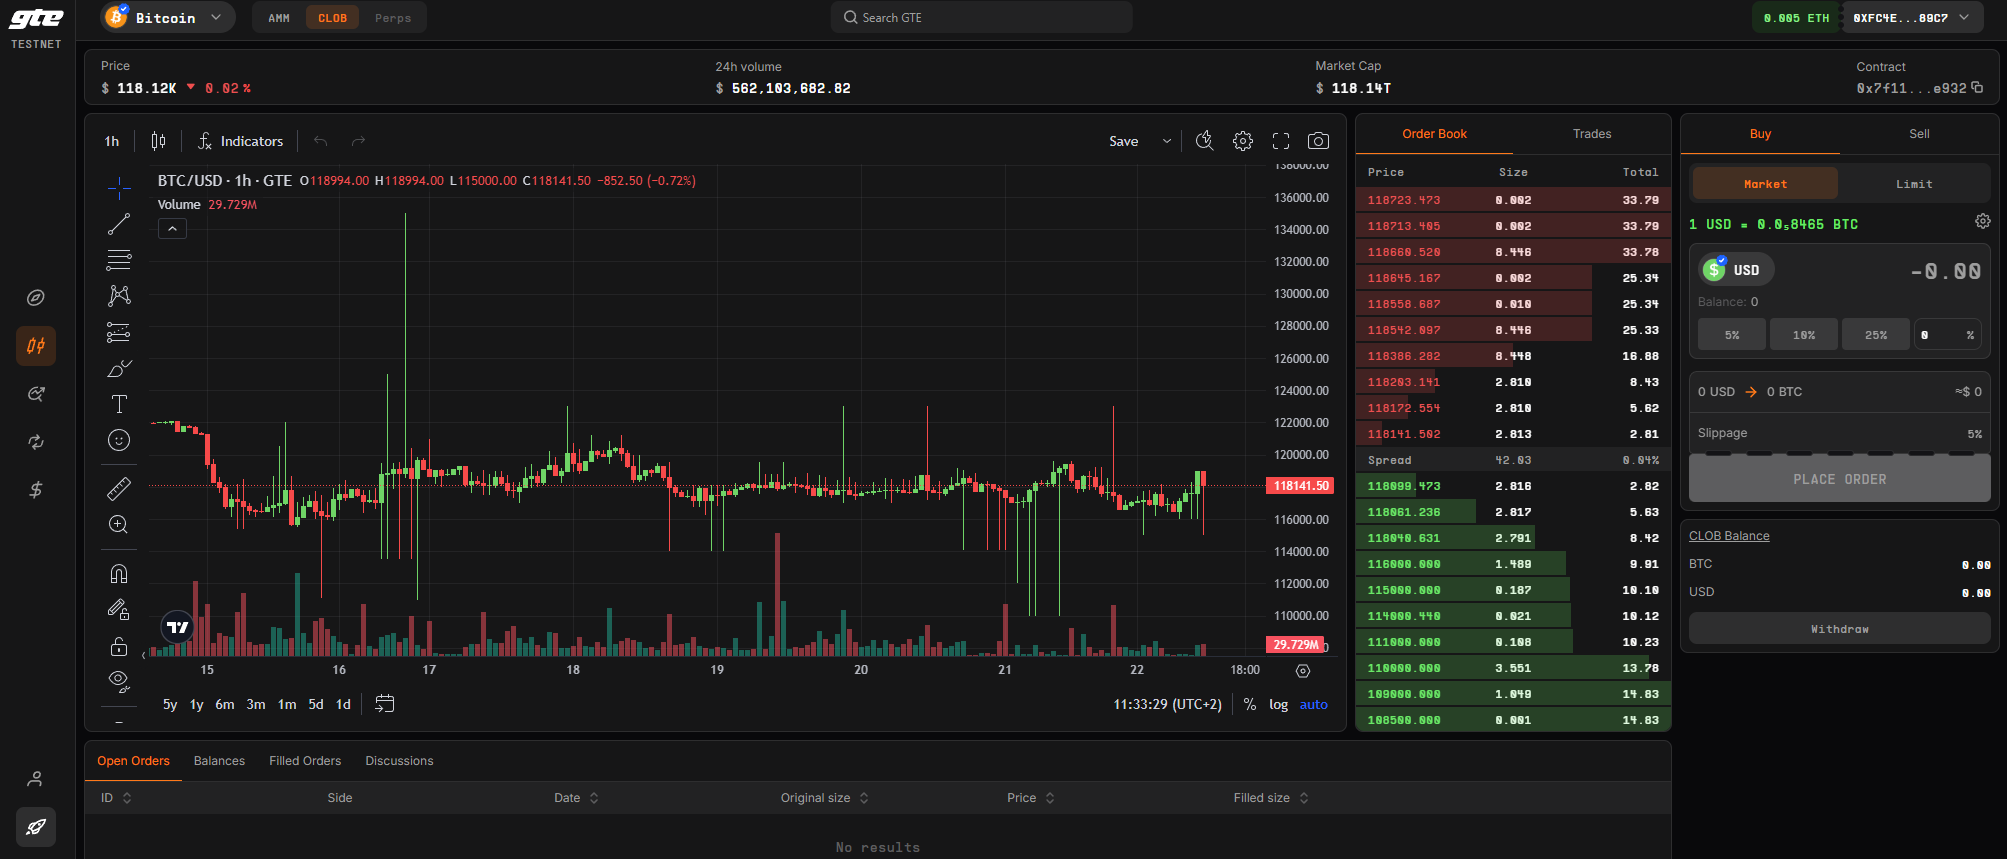
Task: Open the Save layout dropdown arrow
Action: (x=1166, y=141)
